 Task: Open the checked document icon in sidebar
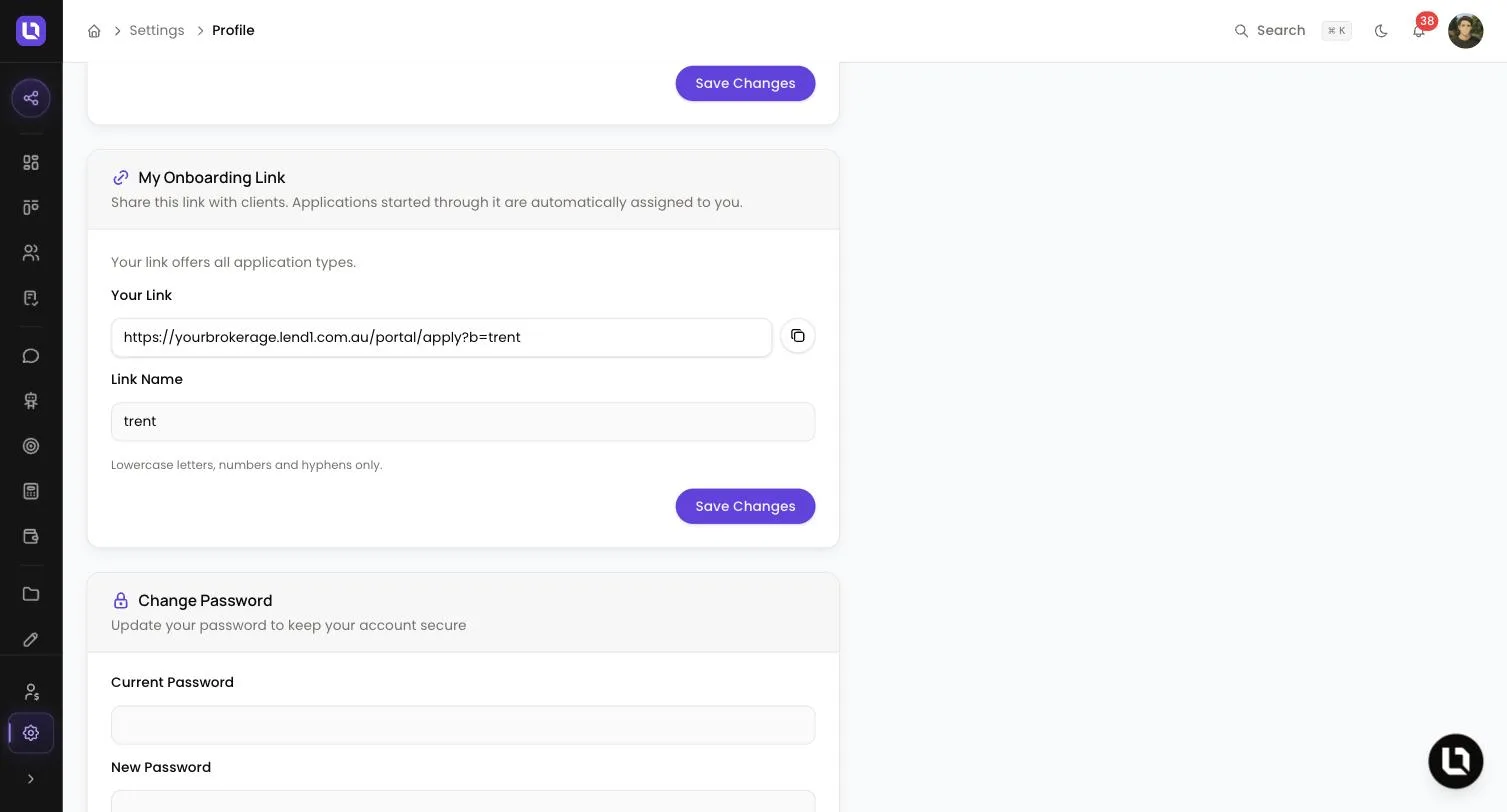point(31,298)
